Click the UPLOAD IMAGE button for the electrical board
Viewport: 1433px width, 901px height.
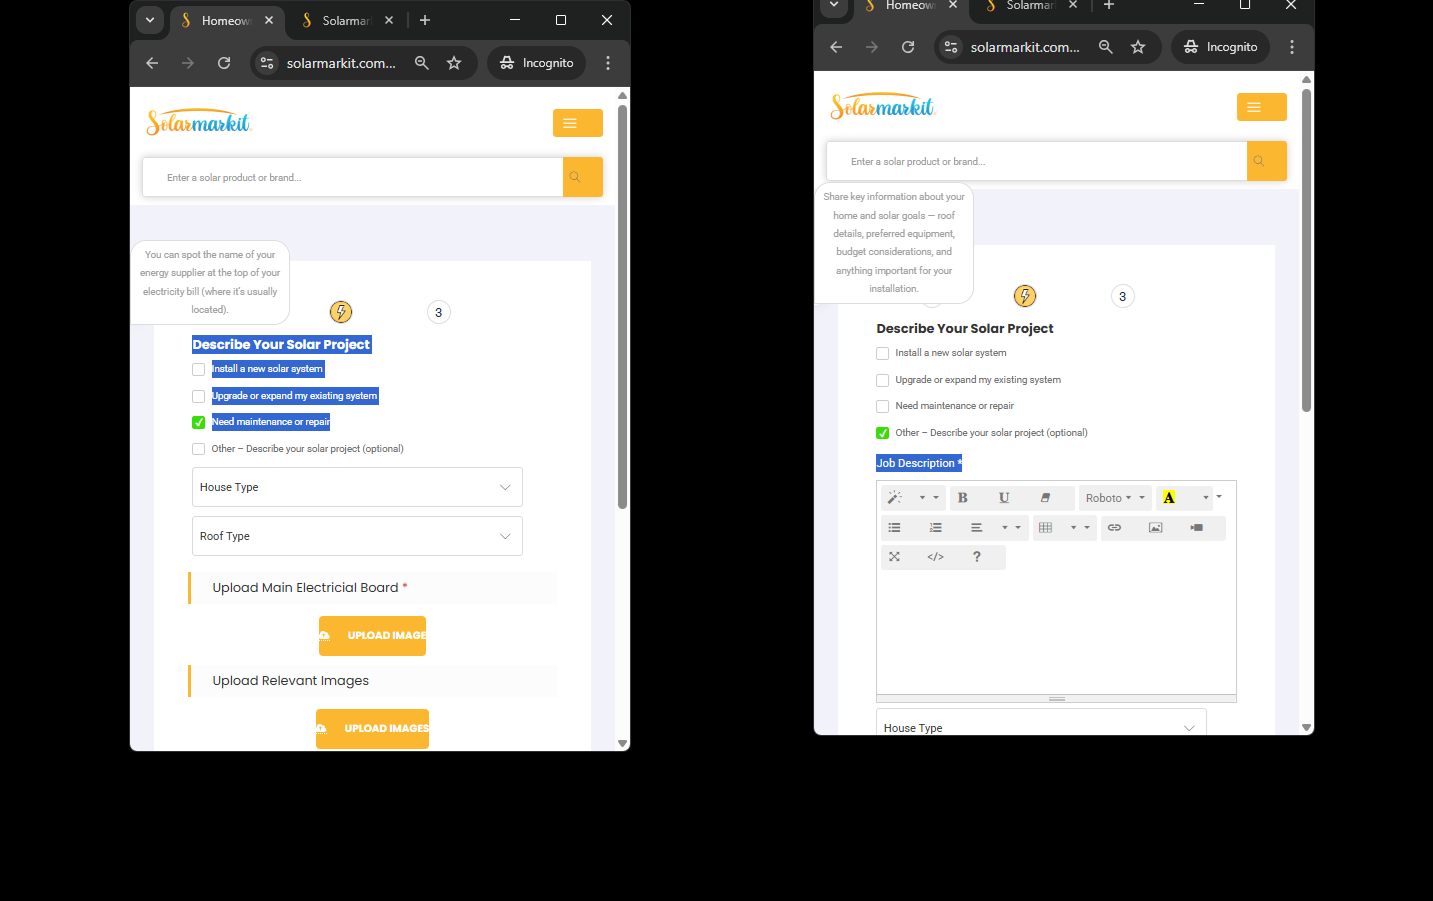(x=372, y=636)
